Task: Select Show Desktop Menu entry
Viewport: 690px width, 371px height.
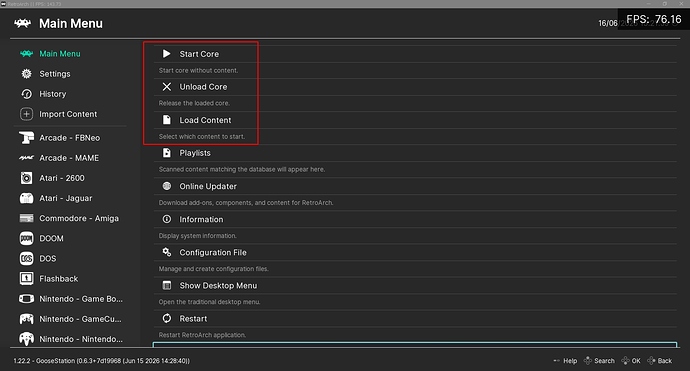Action: [415, 285]
